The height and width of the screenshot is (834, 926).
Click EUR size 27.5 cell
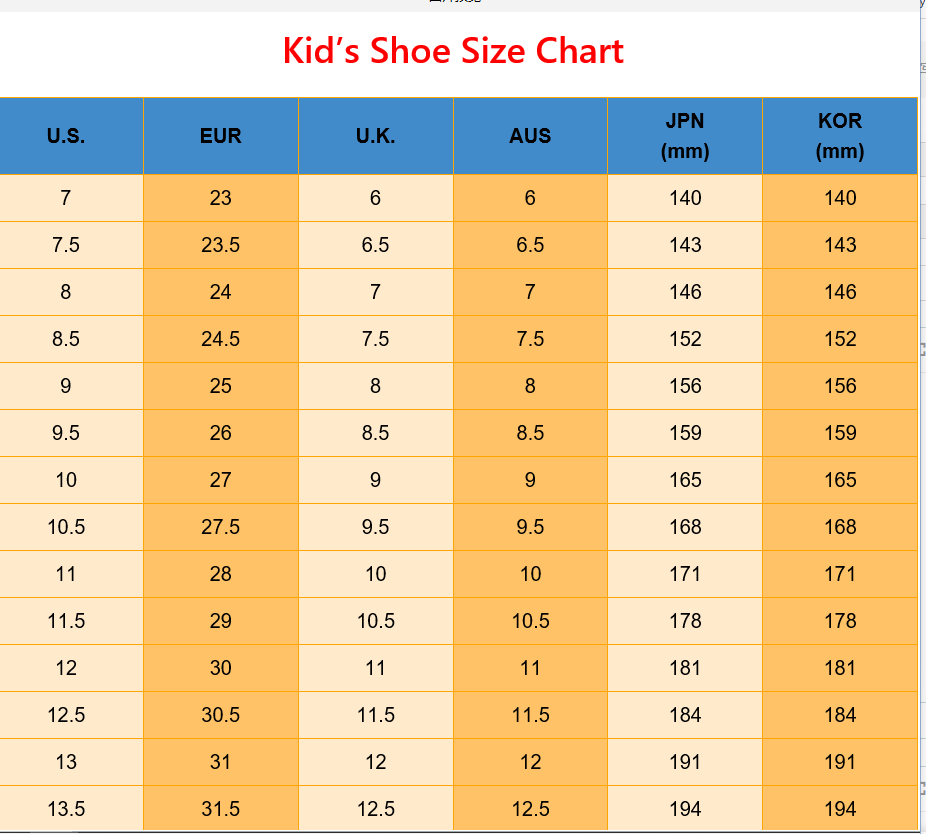point(220,527)
